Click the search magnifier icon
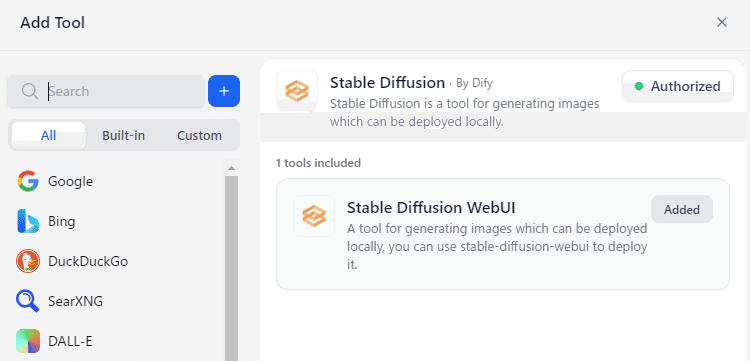Screen dimensions: 750x361 (x=30, y=91)
